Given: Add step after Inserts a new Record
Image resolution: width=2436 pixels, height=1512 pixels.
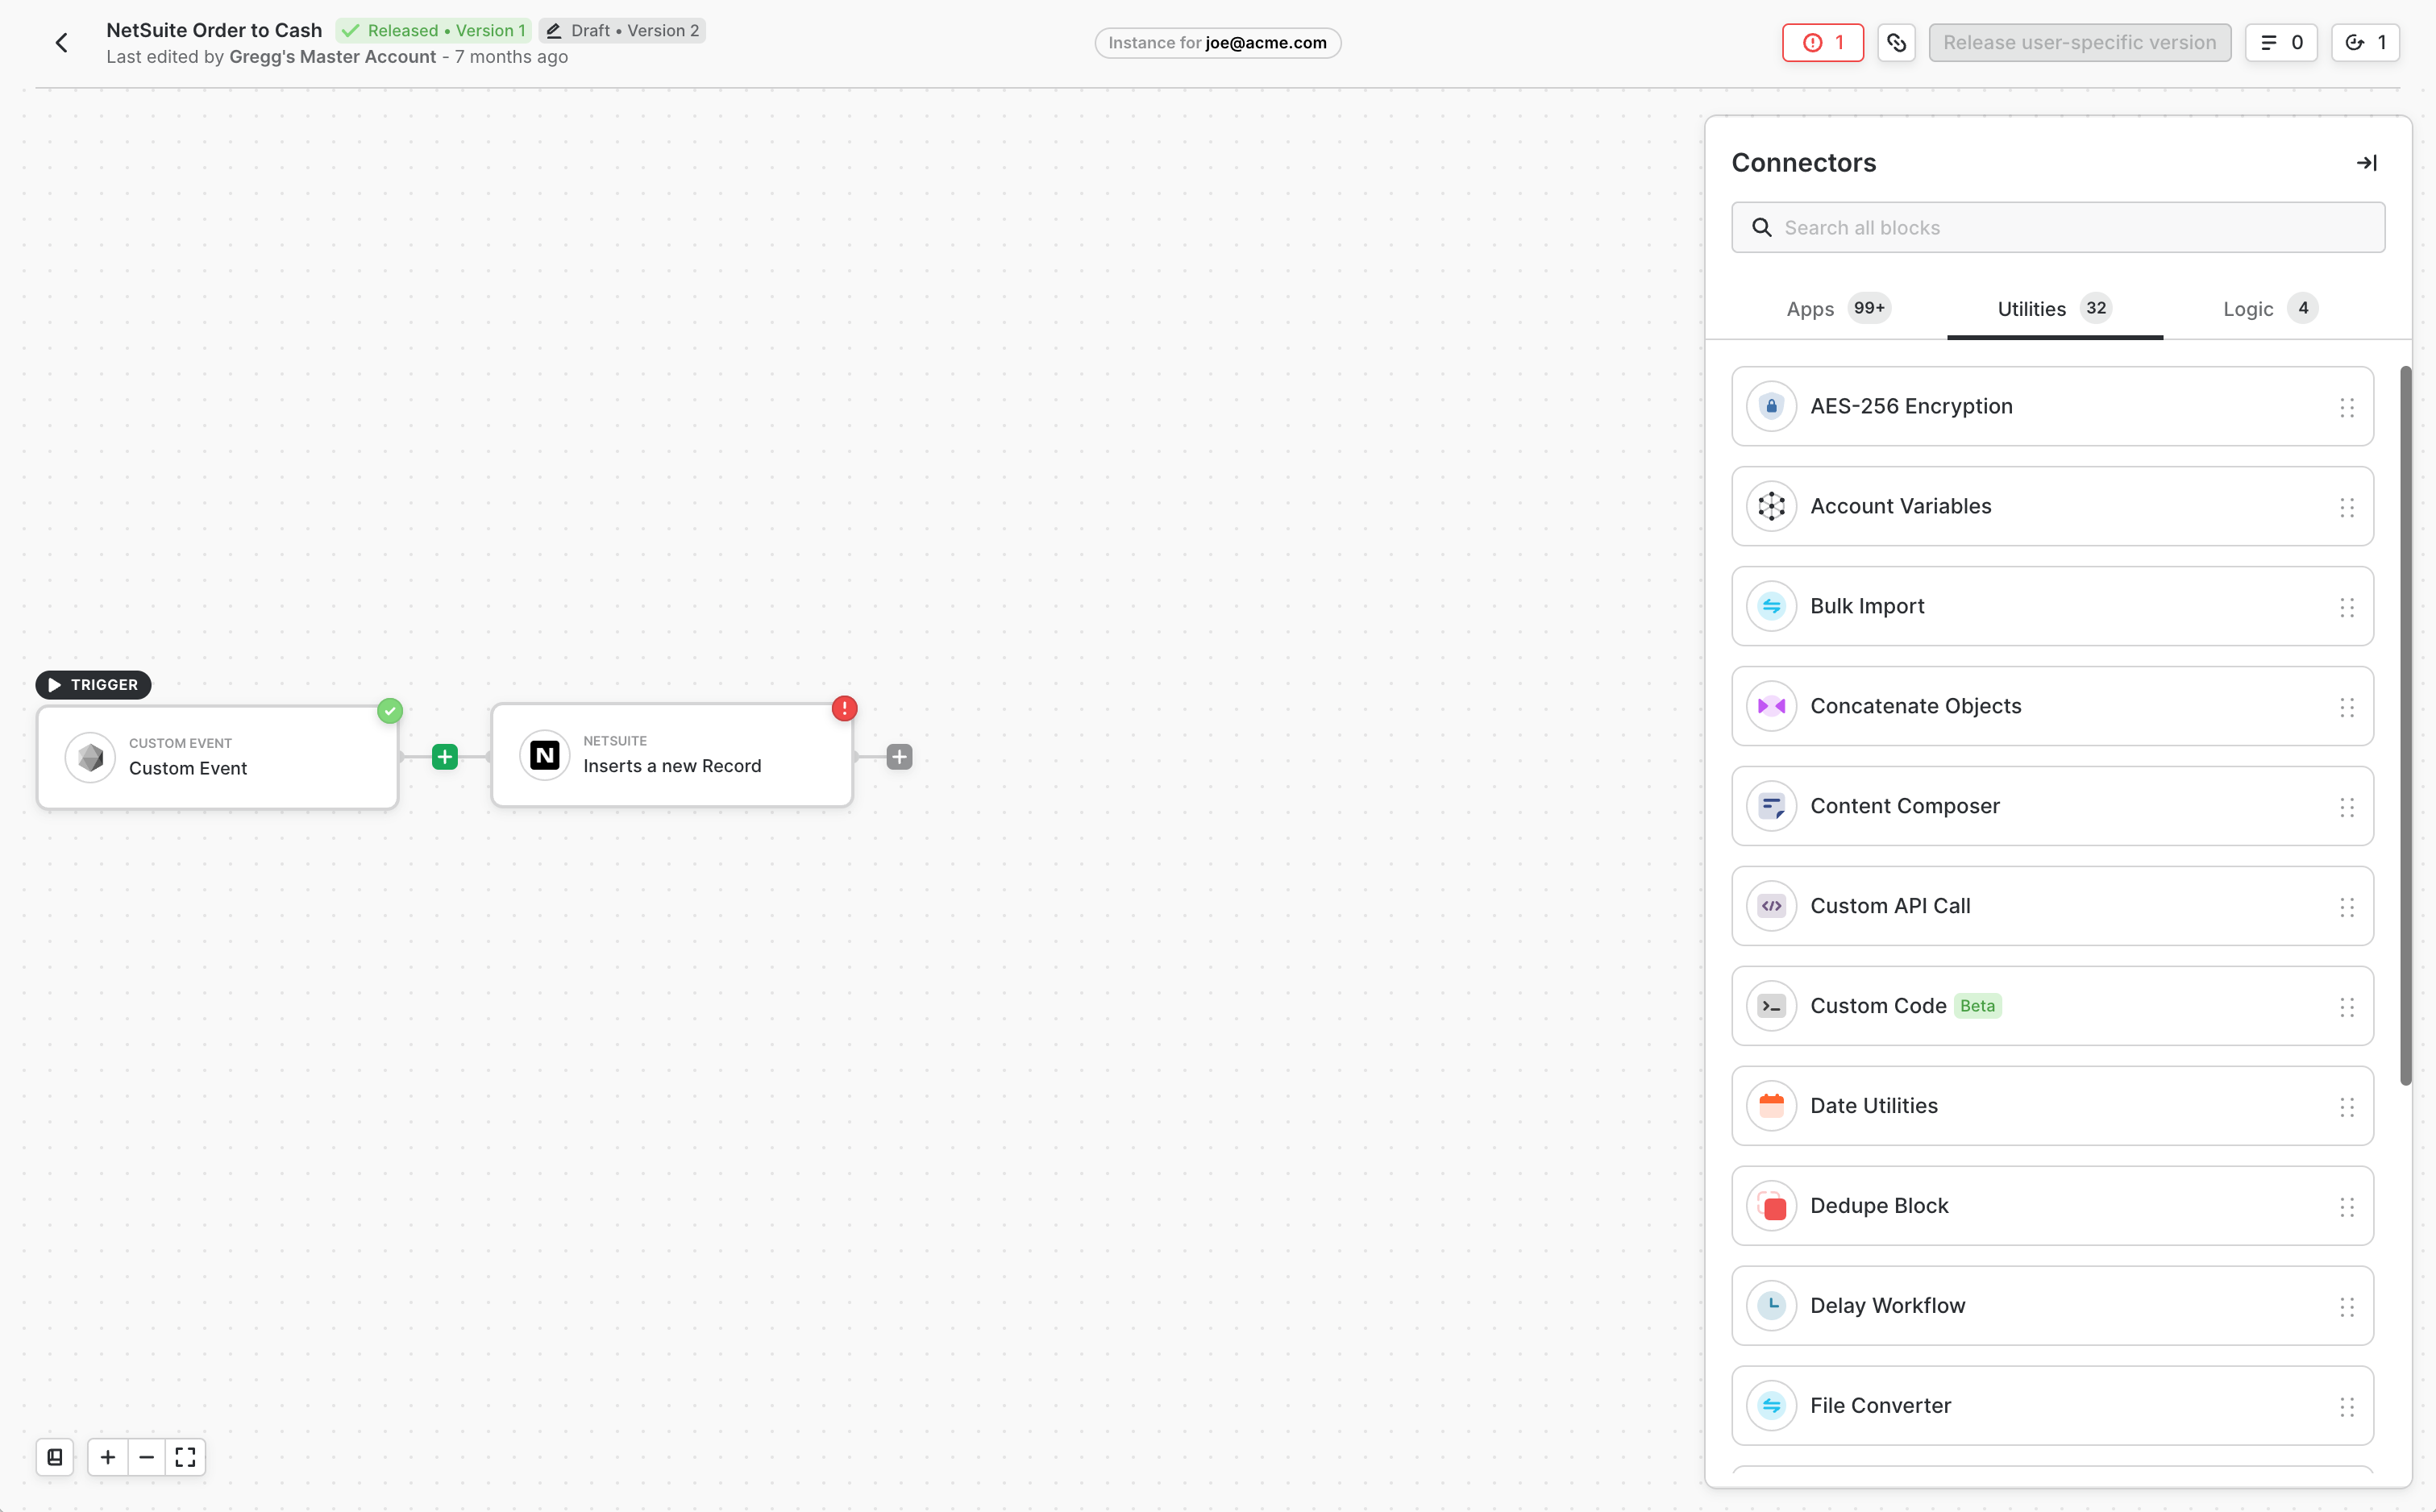Looking at the screenshot, I should (x=899, y=757).
